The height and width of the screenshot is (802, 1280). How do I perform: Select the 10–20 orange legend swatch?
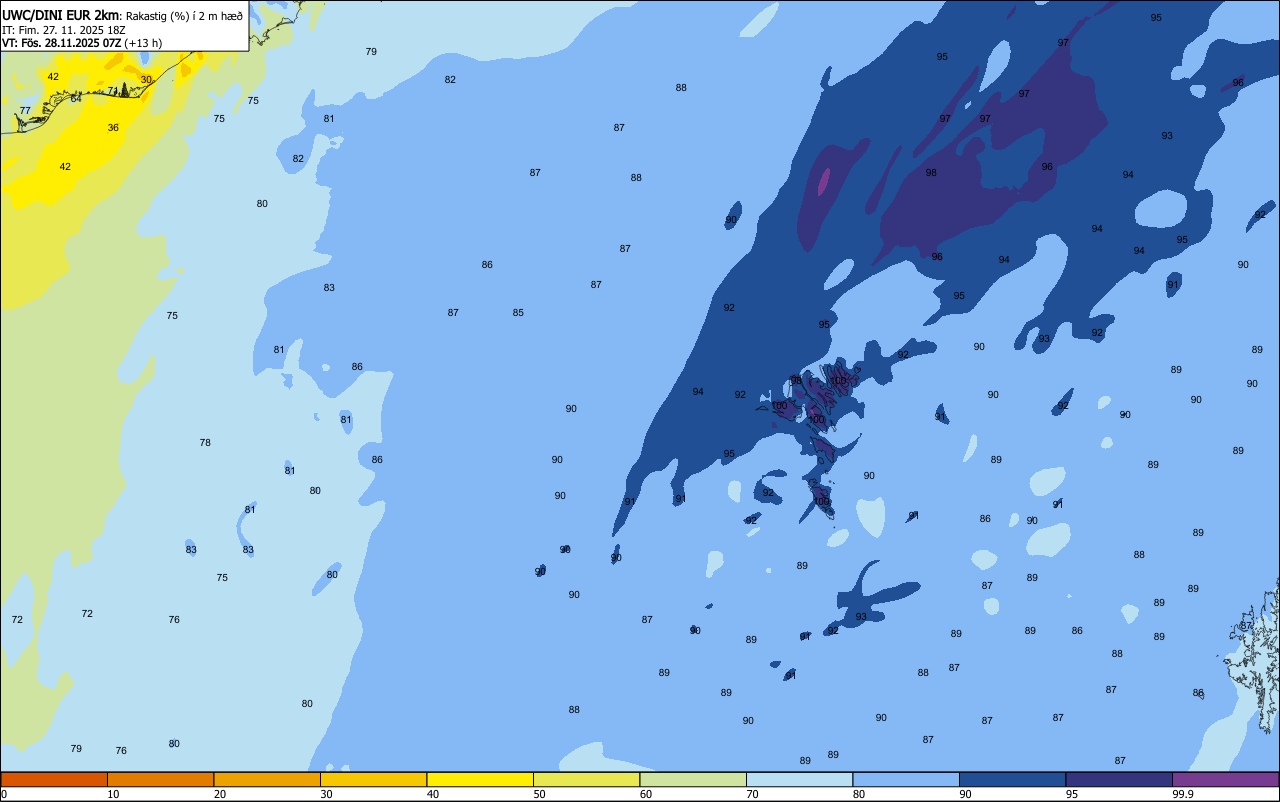(160, 779)
